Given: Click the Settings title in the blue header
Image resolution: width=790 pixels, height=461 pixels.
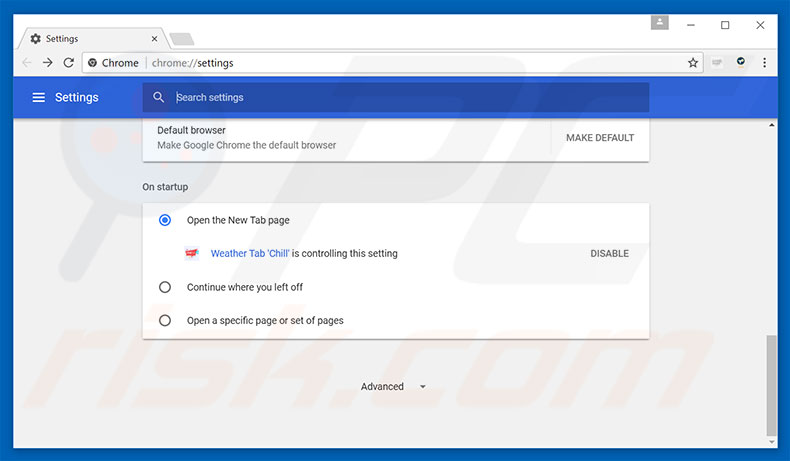Looking at the screenshot, I should point(77,97).
